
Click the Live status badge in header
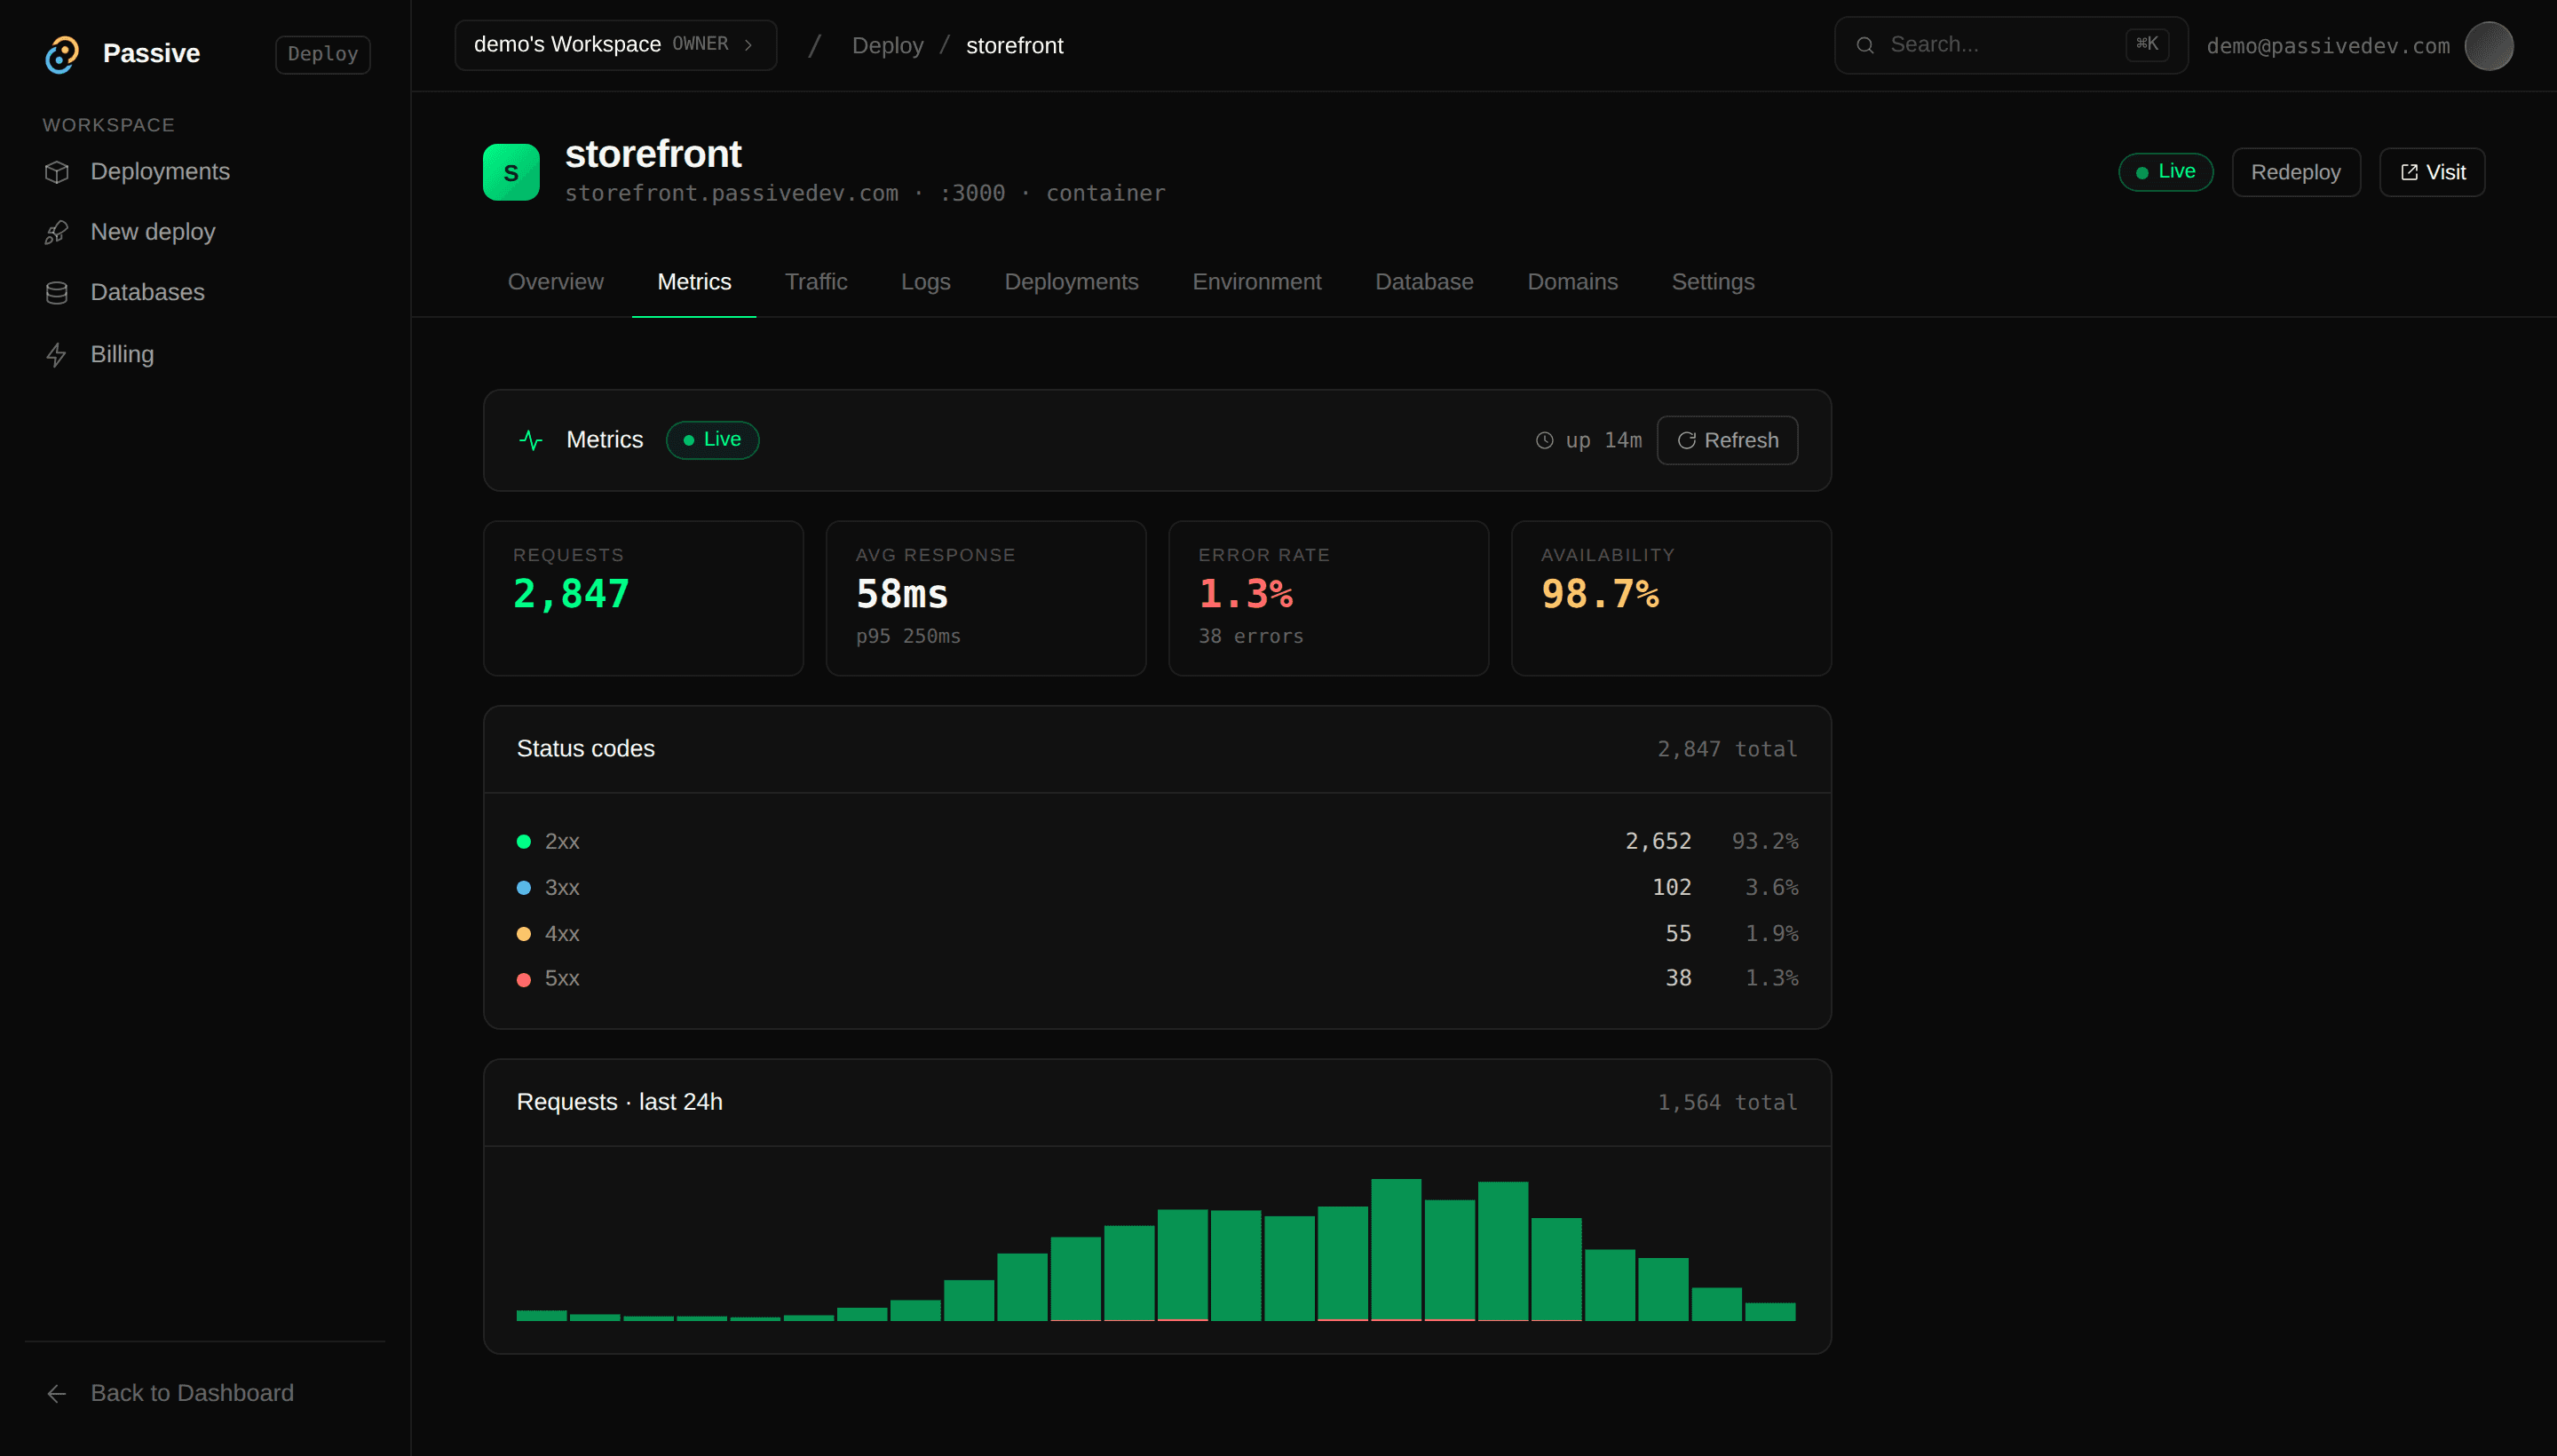click(x=2165, y=172)
